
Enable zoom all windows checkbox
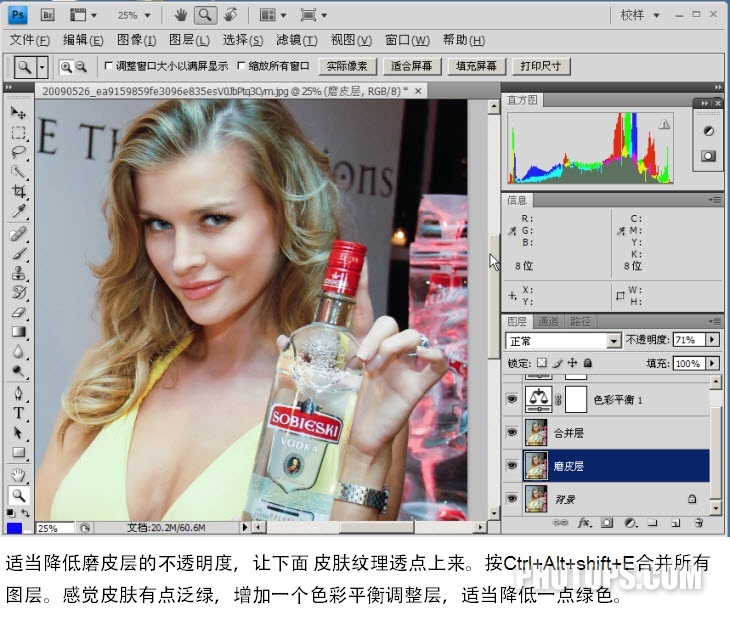pos(241,66)
